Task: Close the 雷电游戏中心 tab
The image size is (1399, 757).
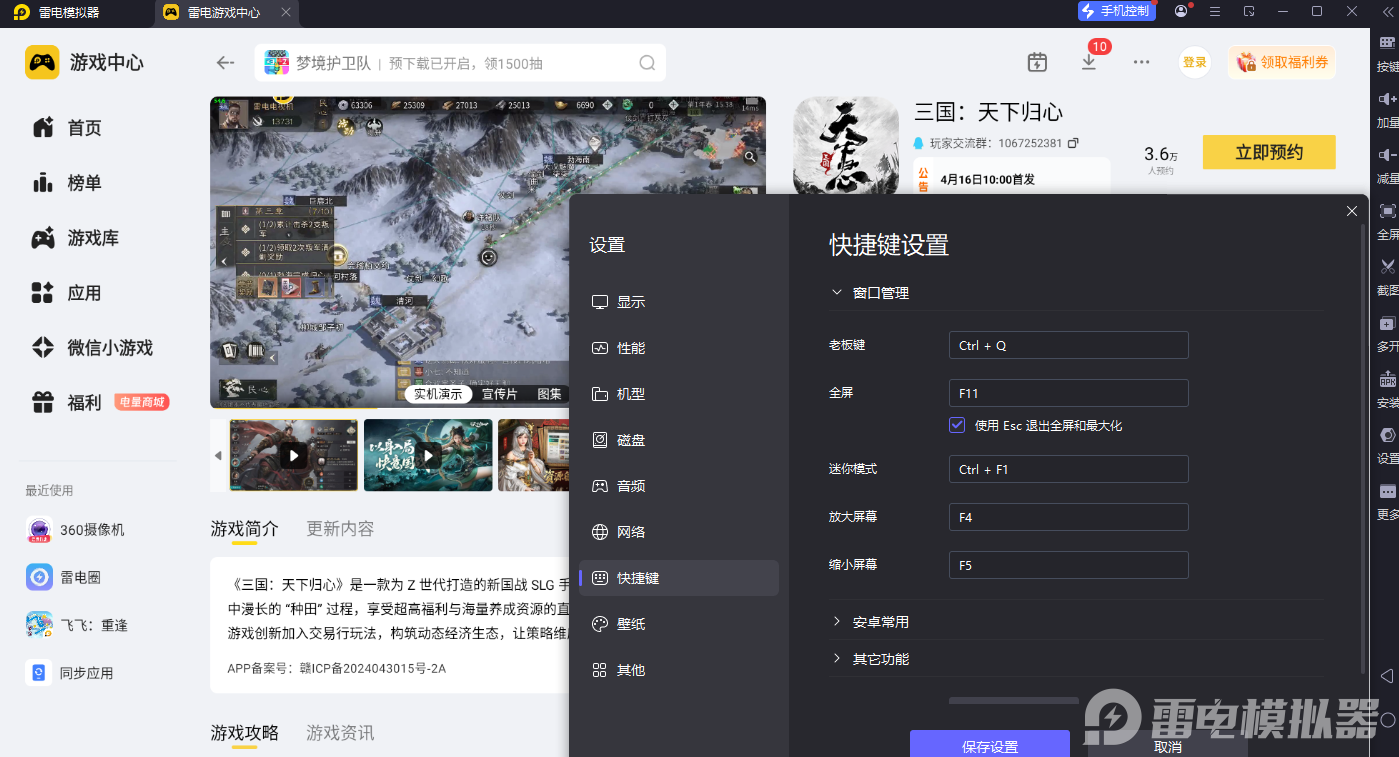Action: point(286,12)
